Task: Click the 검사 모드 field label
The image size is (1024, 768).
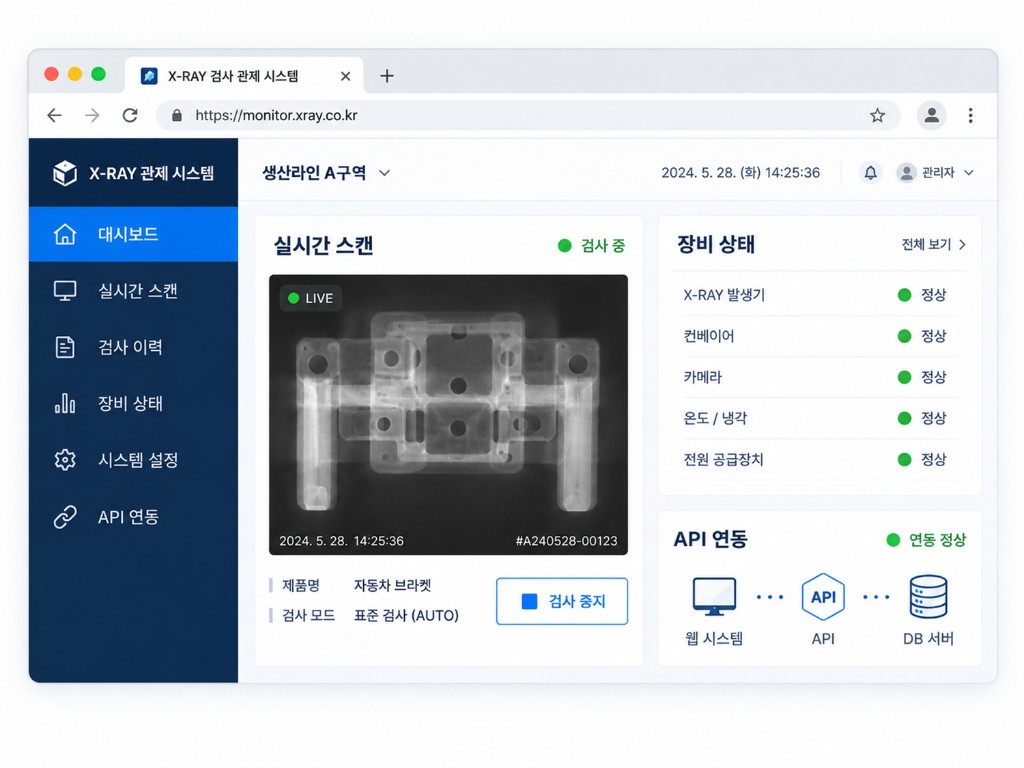Action: (308, 615)
